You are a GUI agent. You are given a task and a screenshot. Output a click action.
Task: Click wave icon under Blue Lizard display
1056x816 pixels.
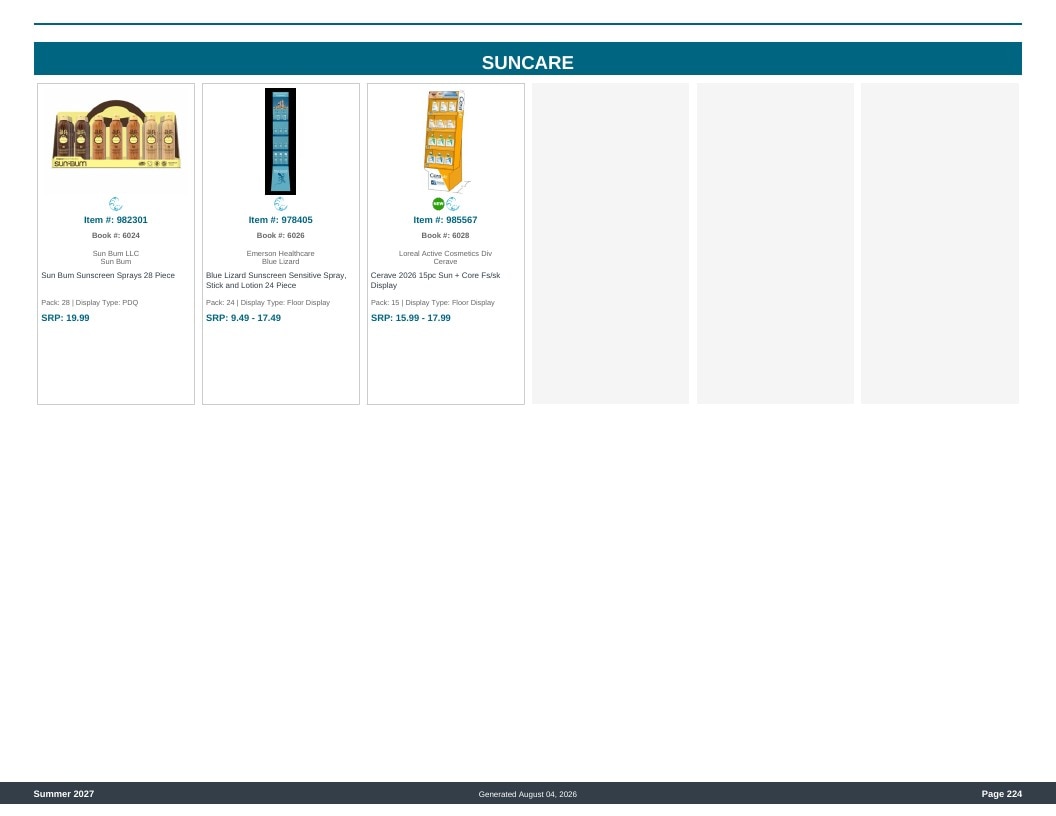pyautogui.click(x=281, y=204)
